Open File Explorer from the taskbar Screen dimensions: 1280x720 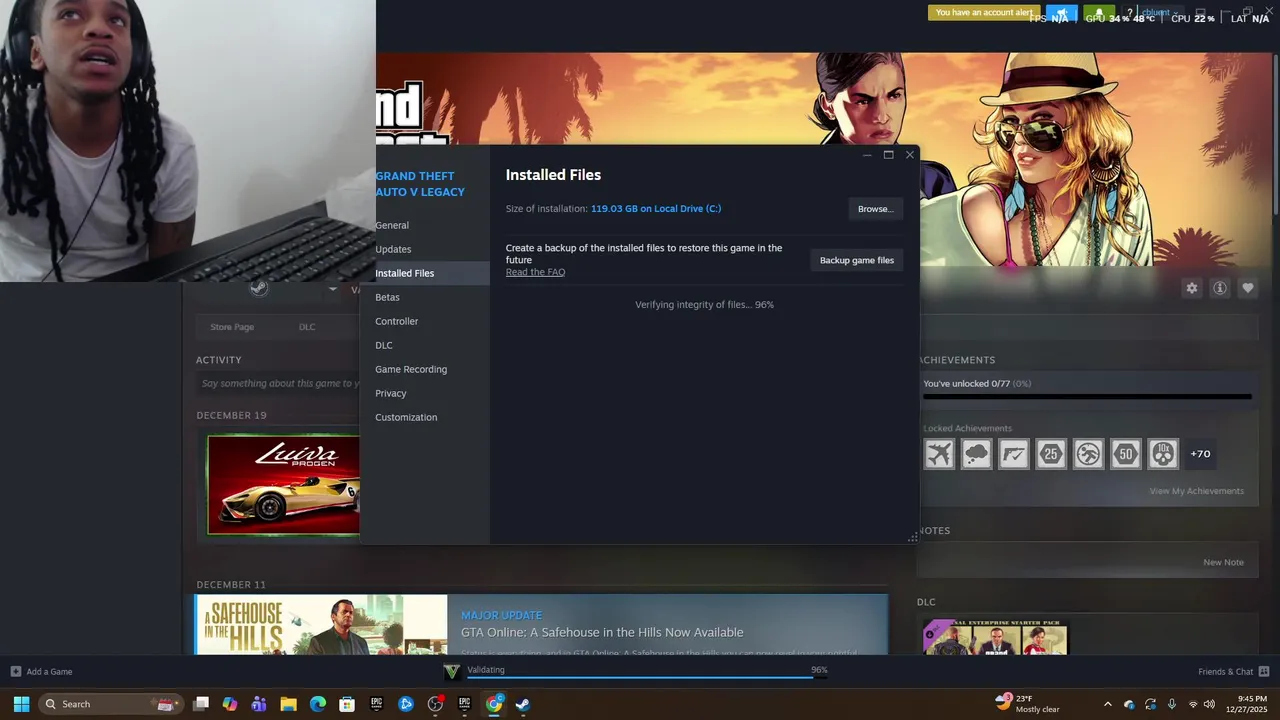pyautogui.click(x=288, y=704)
